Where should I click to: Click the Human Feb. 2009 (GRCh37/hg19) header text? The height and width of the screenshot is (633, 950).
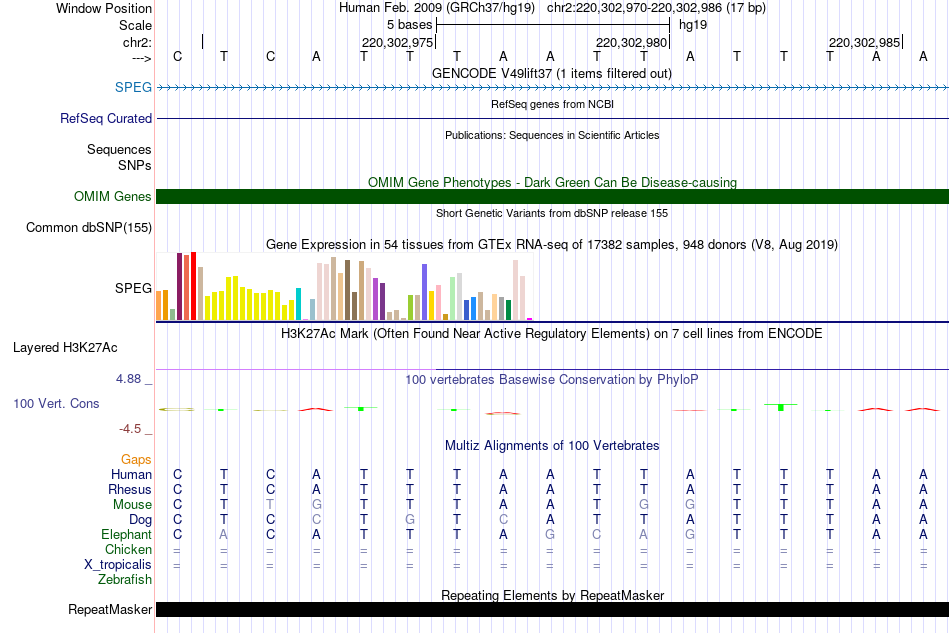point(437,8)
